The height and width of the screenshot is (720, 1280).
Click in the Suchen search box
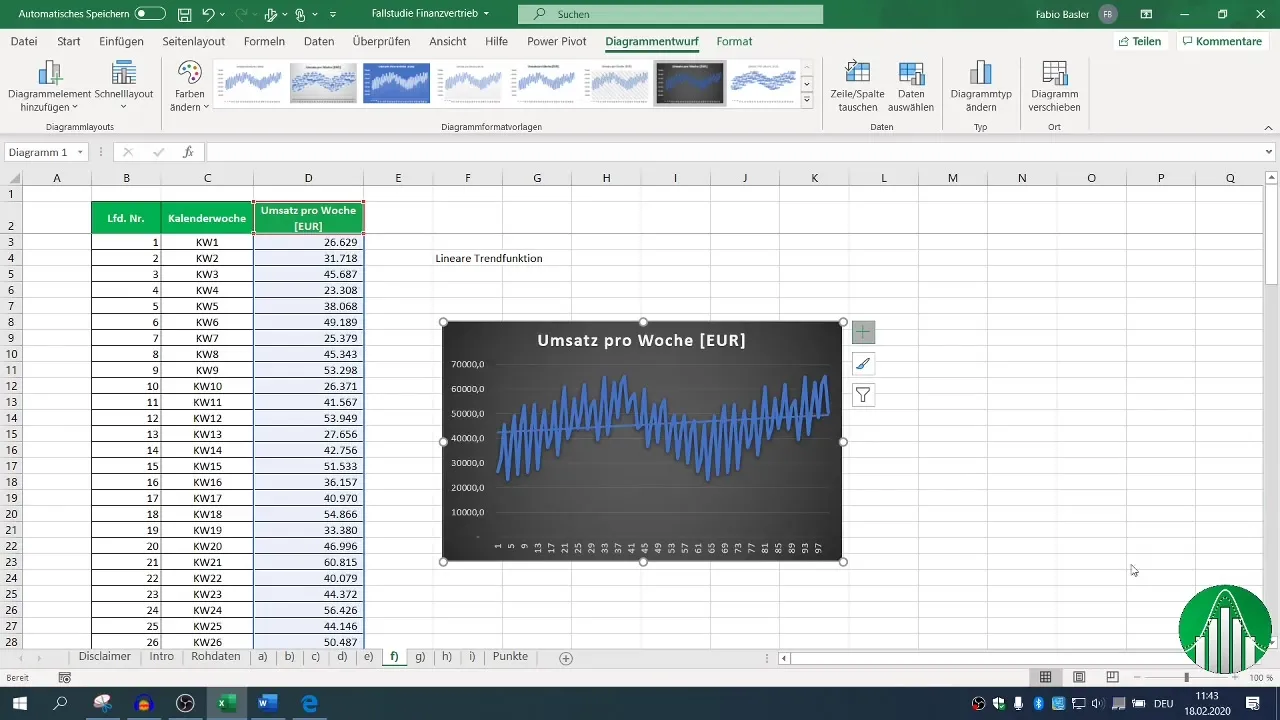(x=670, y=15)
